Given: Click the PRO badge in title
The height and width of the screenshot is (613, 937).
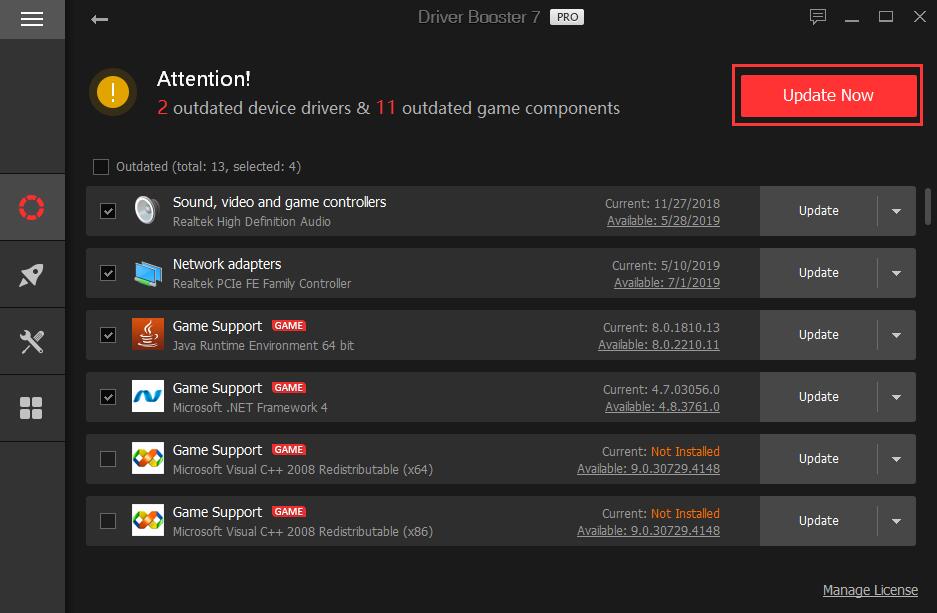Looking at the screenshot, I should [x=567, y=17].
